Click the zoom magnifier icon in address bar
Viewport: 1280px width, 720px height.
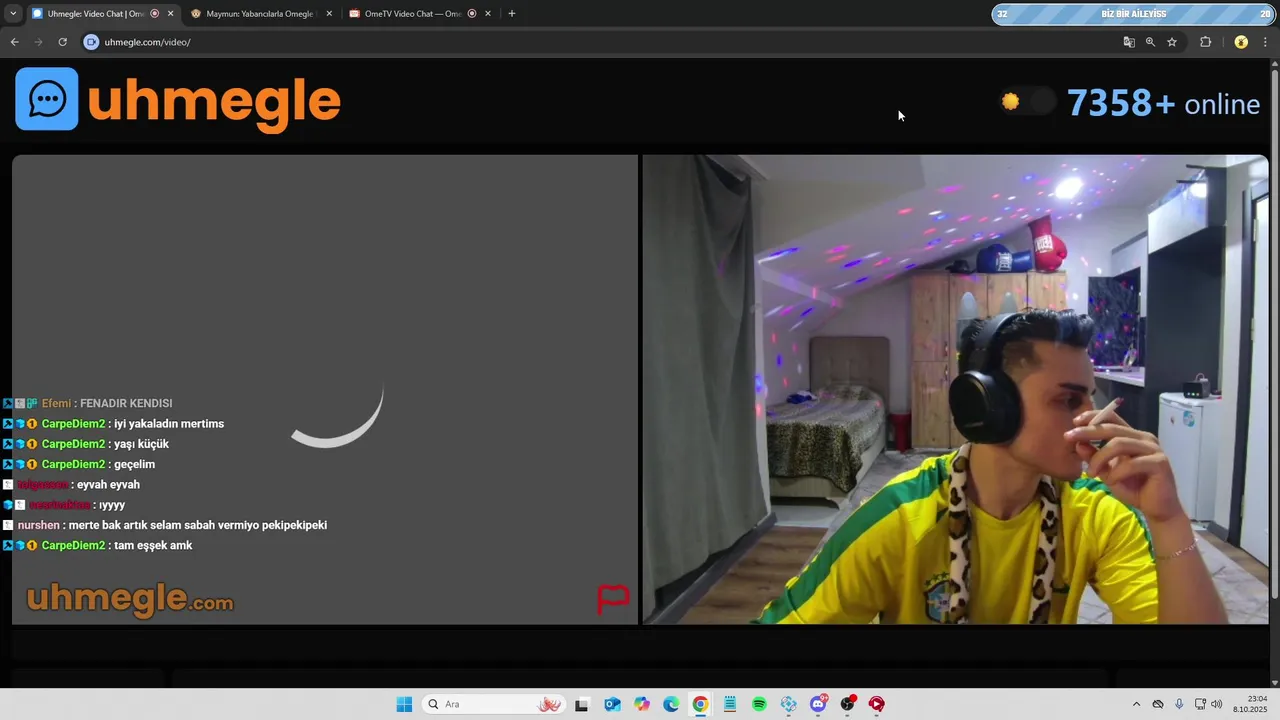[1150, 42]
